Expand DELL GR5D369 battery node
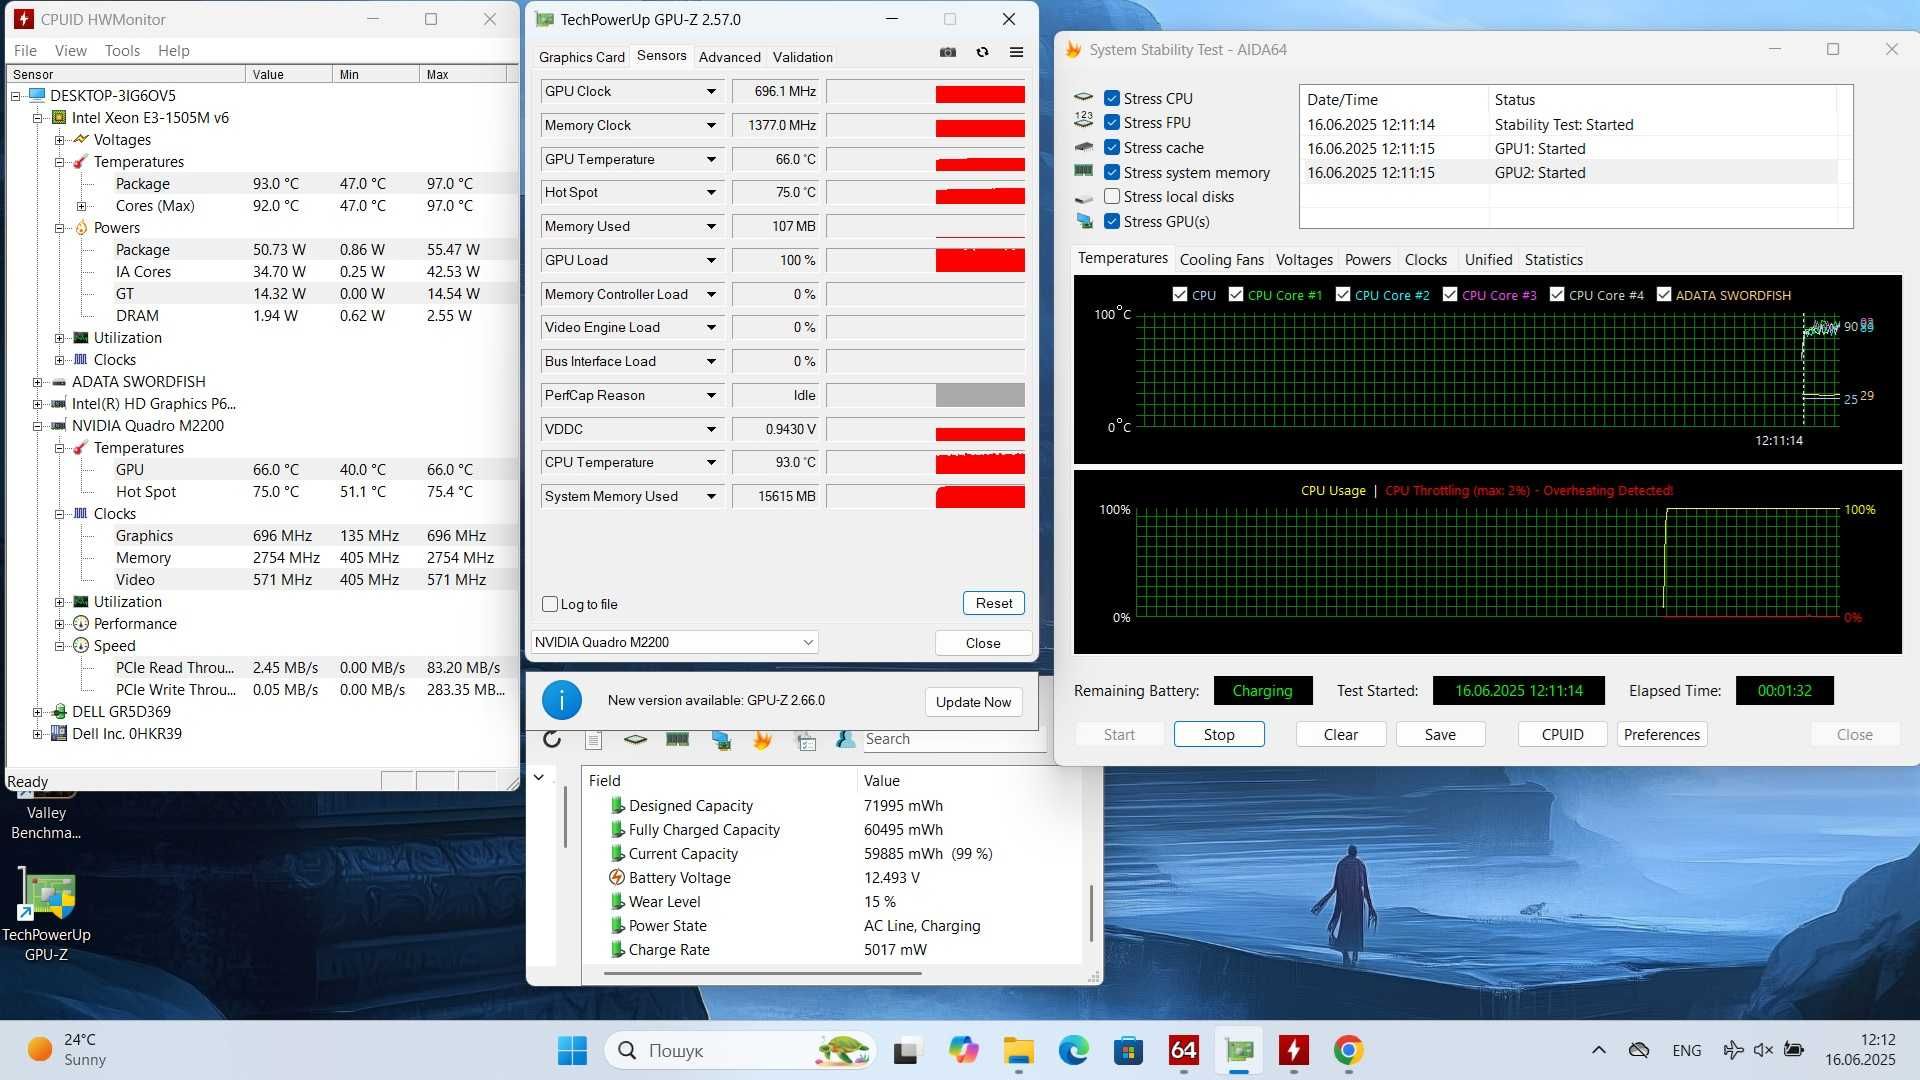 pos(37,712)
